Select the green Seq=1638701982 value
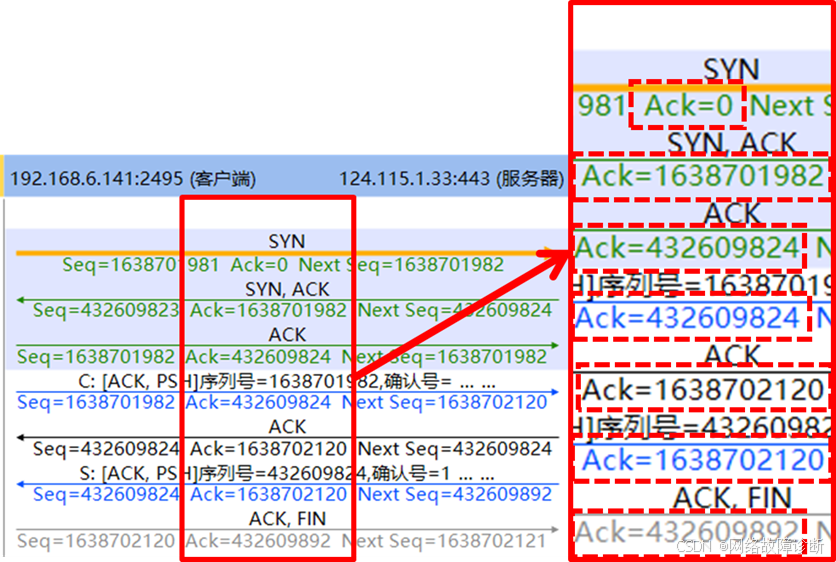Viewport: 836px width, 562px height. (x=96, y=357)
